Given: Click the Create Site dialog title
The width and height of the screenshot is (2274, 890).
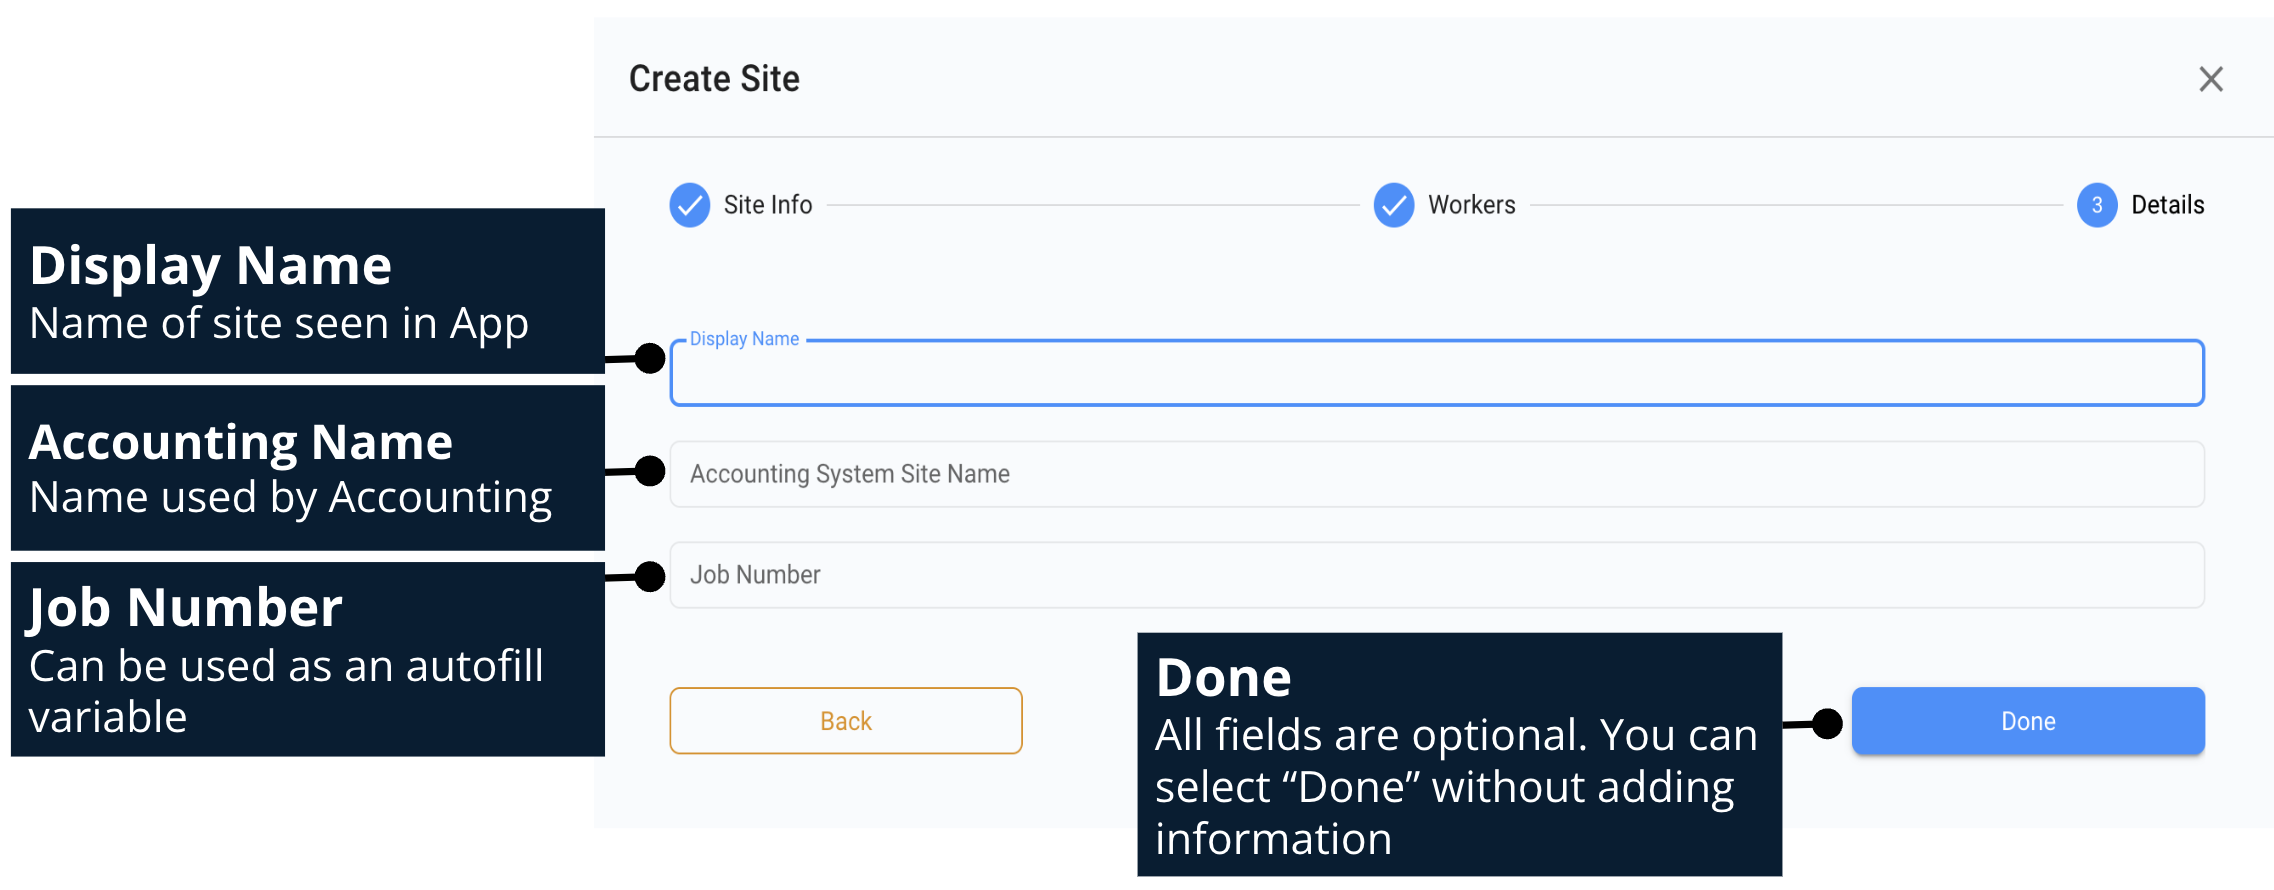Looking at the screenshot, I should click(714, 79).
